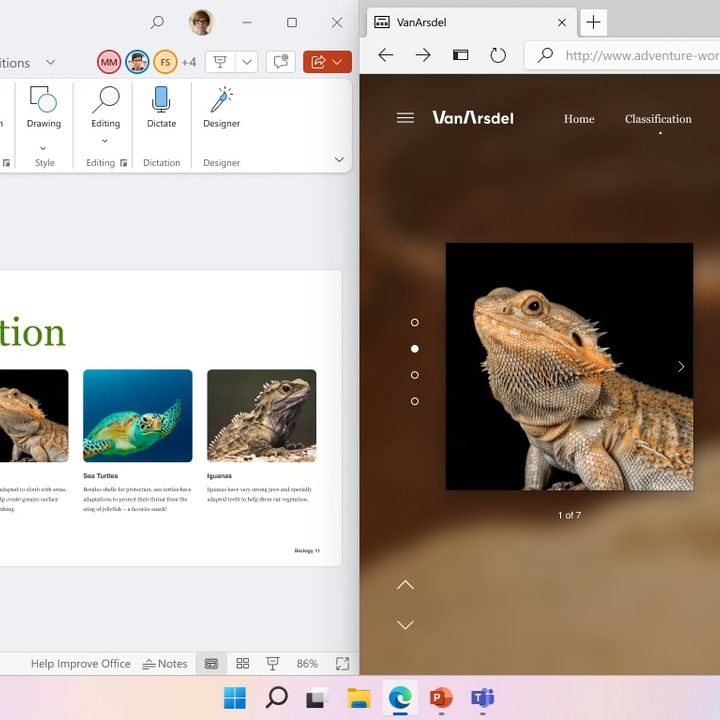Click the bearded dragon image on website
Viewport: 720px width, 720px height.
[x=569, y=366]
